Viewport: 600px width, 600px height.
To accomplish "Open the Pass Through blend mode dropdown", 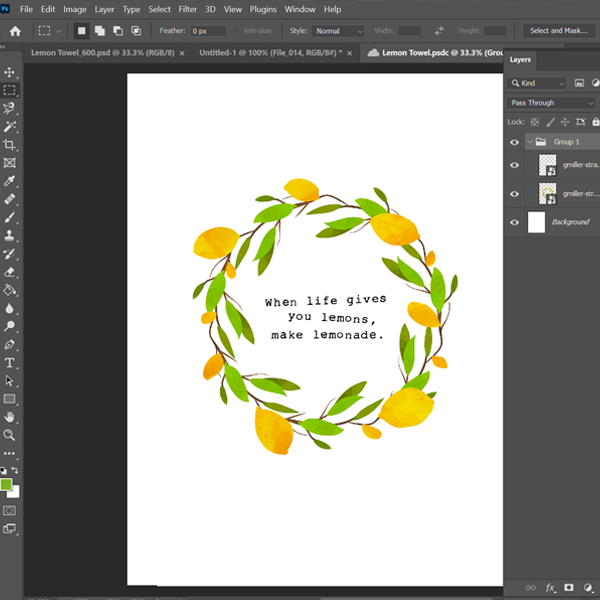I will (551, 103).
